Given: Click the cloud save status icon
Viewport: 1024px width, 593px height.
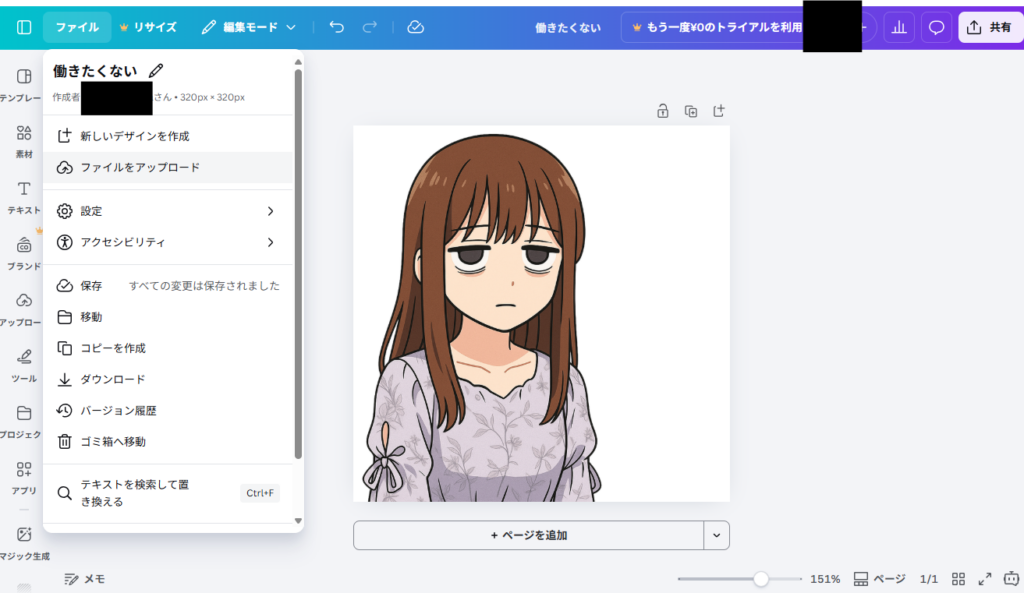Looking at the screenshot, I should click(x=416, y=27).
